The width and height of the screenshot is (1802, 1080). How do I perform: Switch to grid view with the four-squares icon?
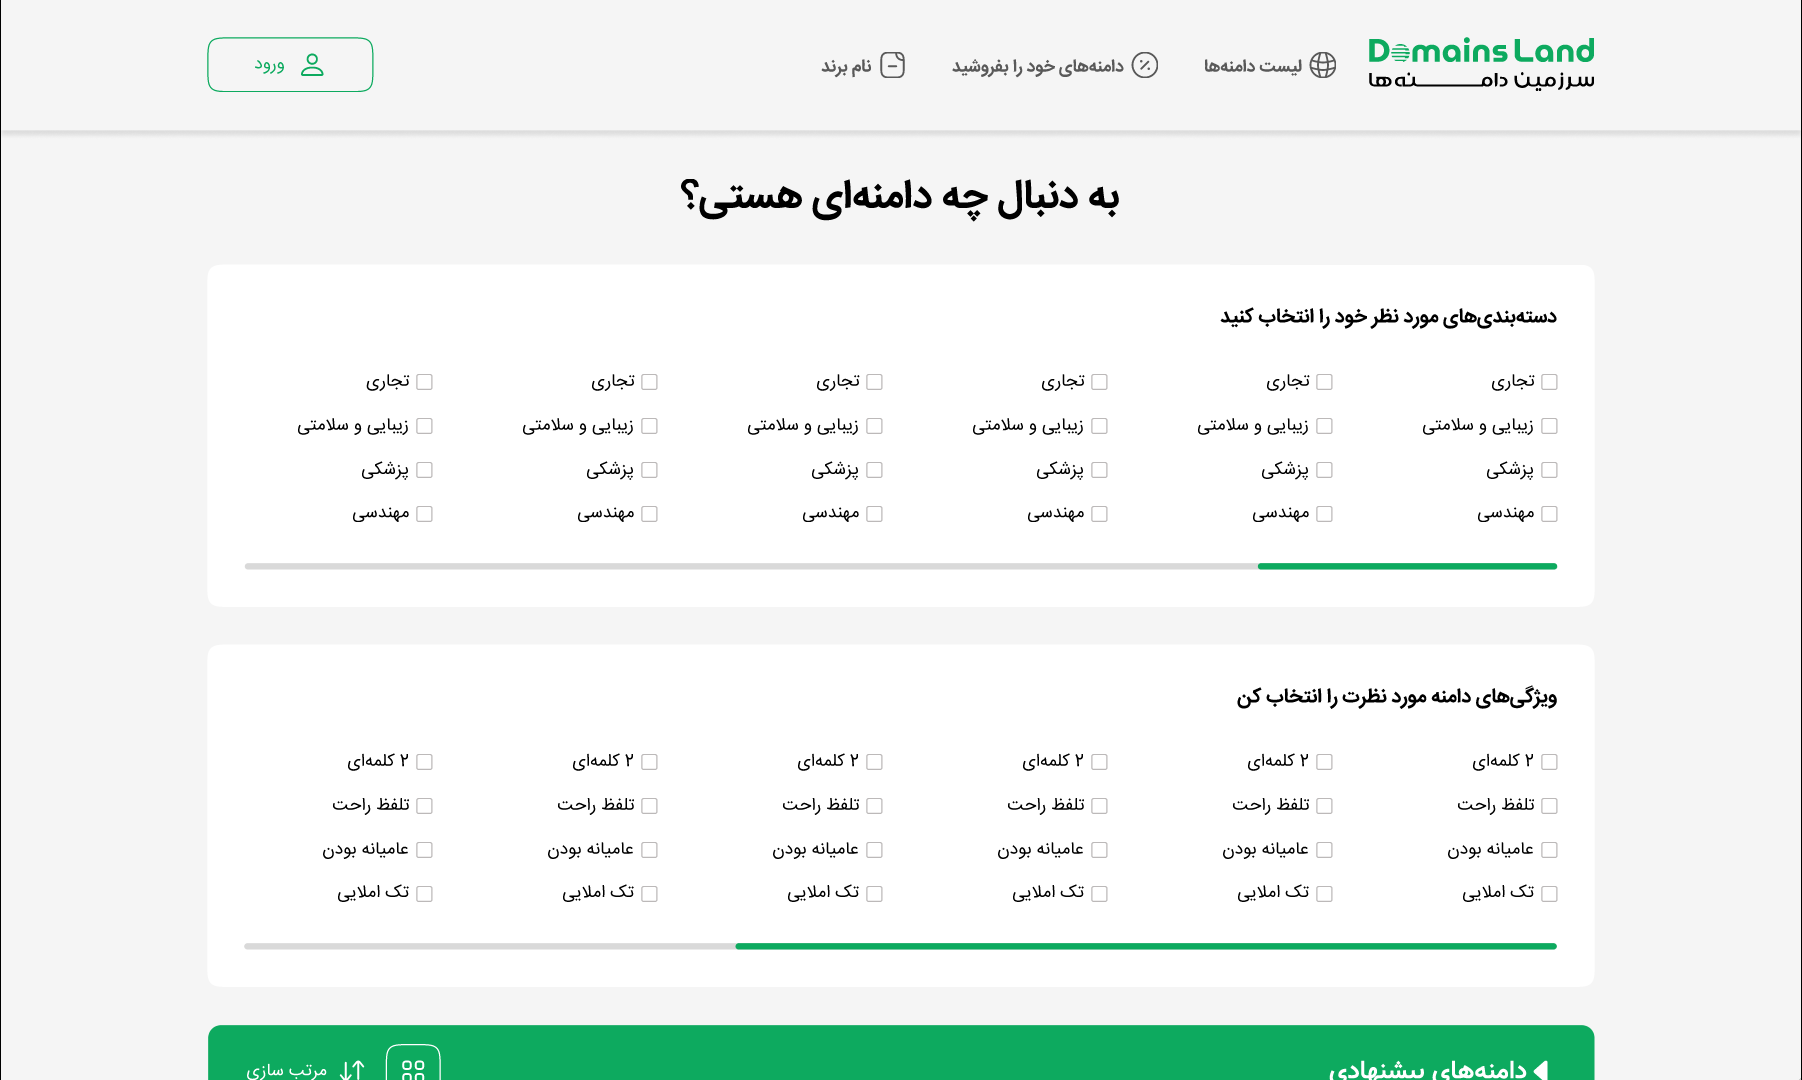pos(413,1068)
